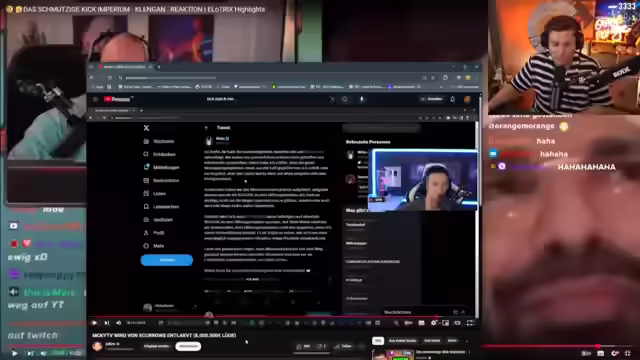
Task: Enter fullscreen on the inner video player
Action: (x=470, y=323)
